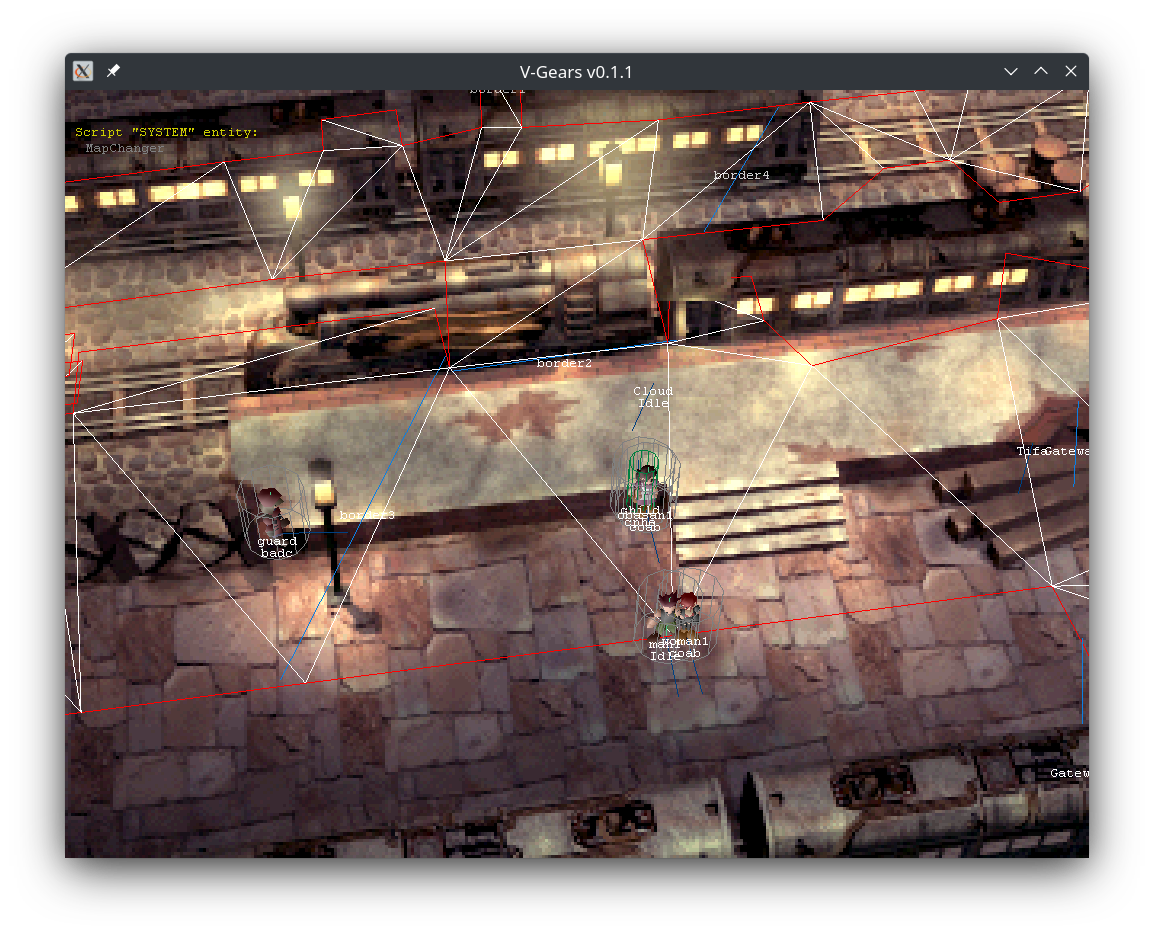
Task: Click the pin window icon
Action: (x=113, y=71)
